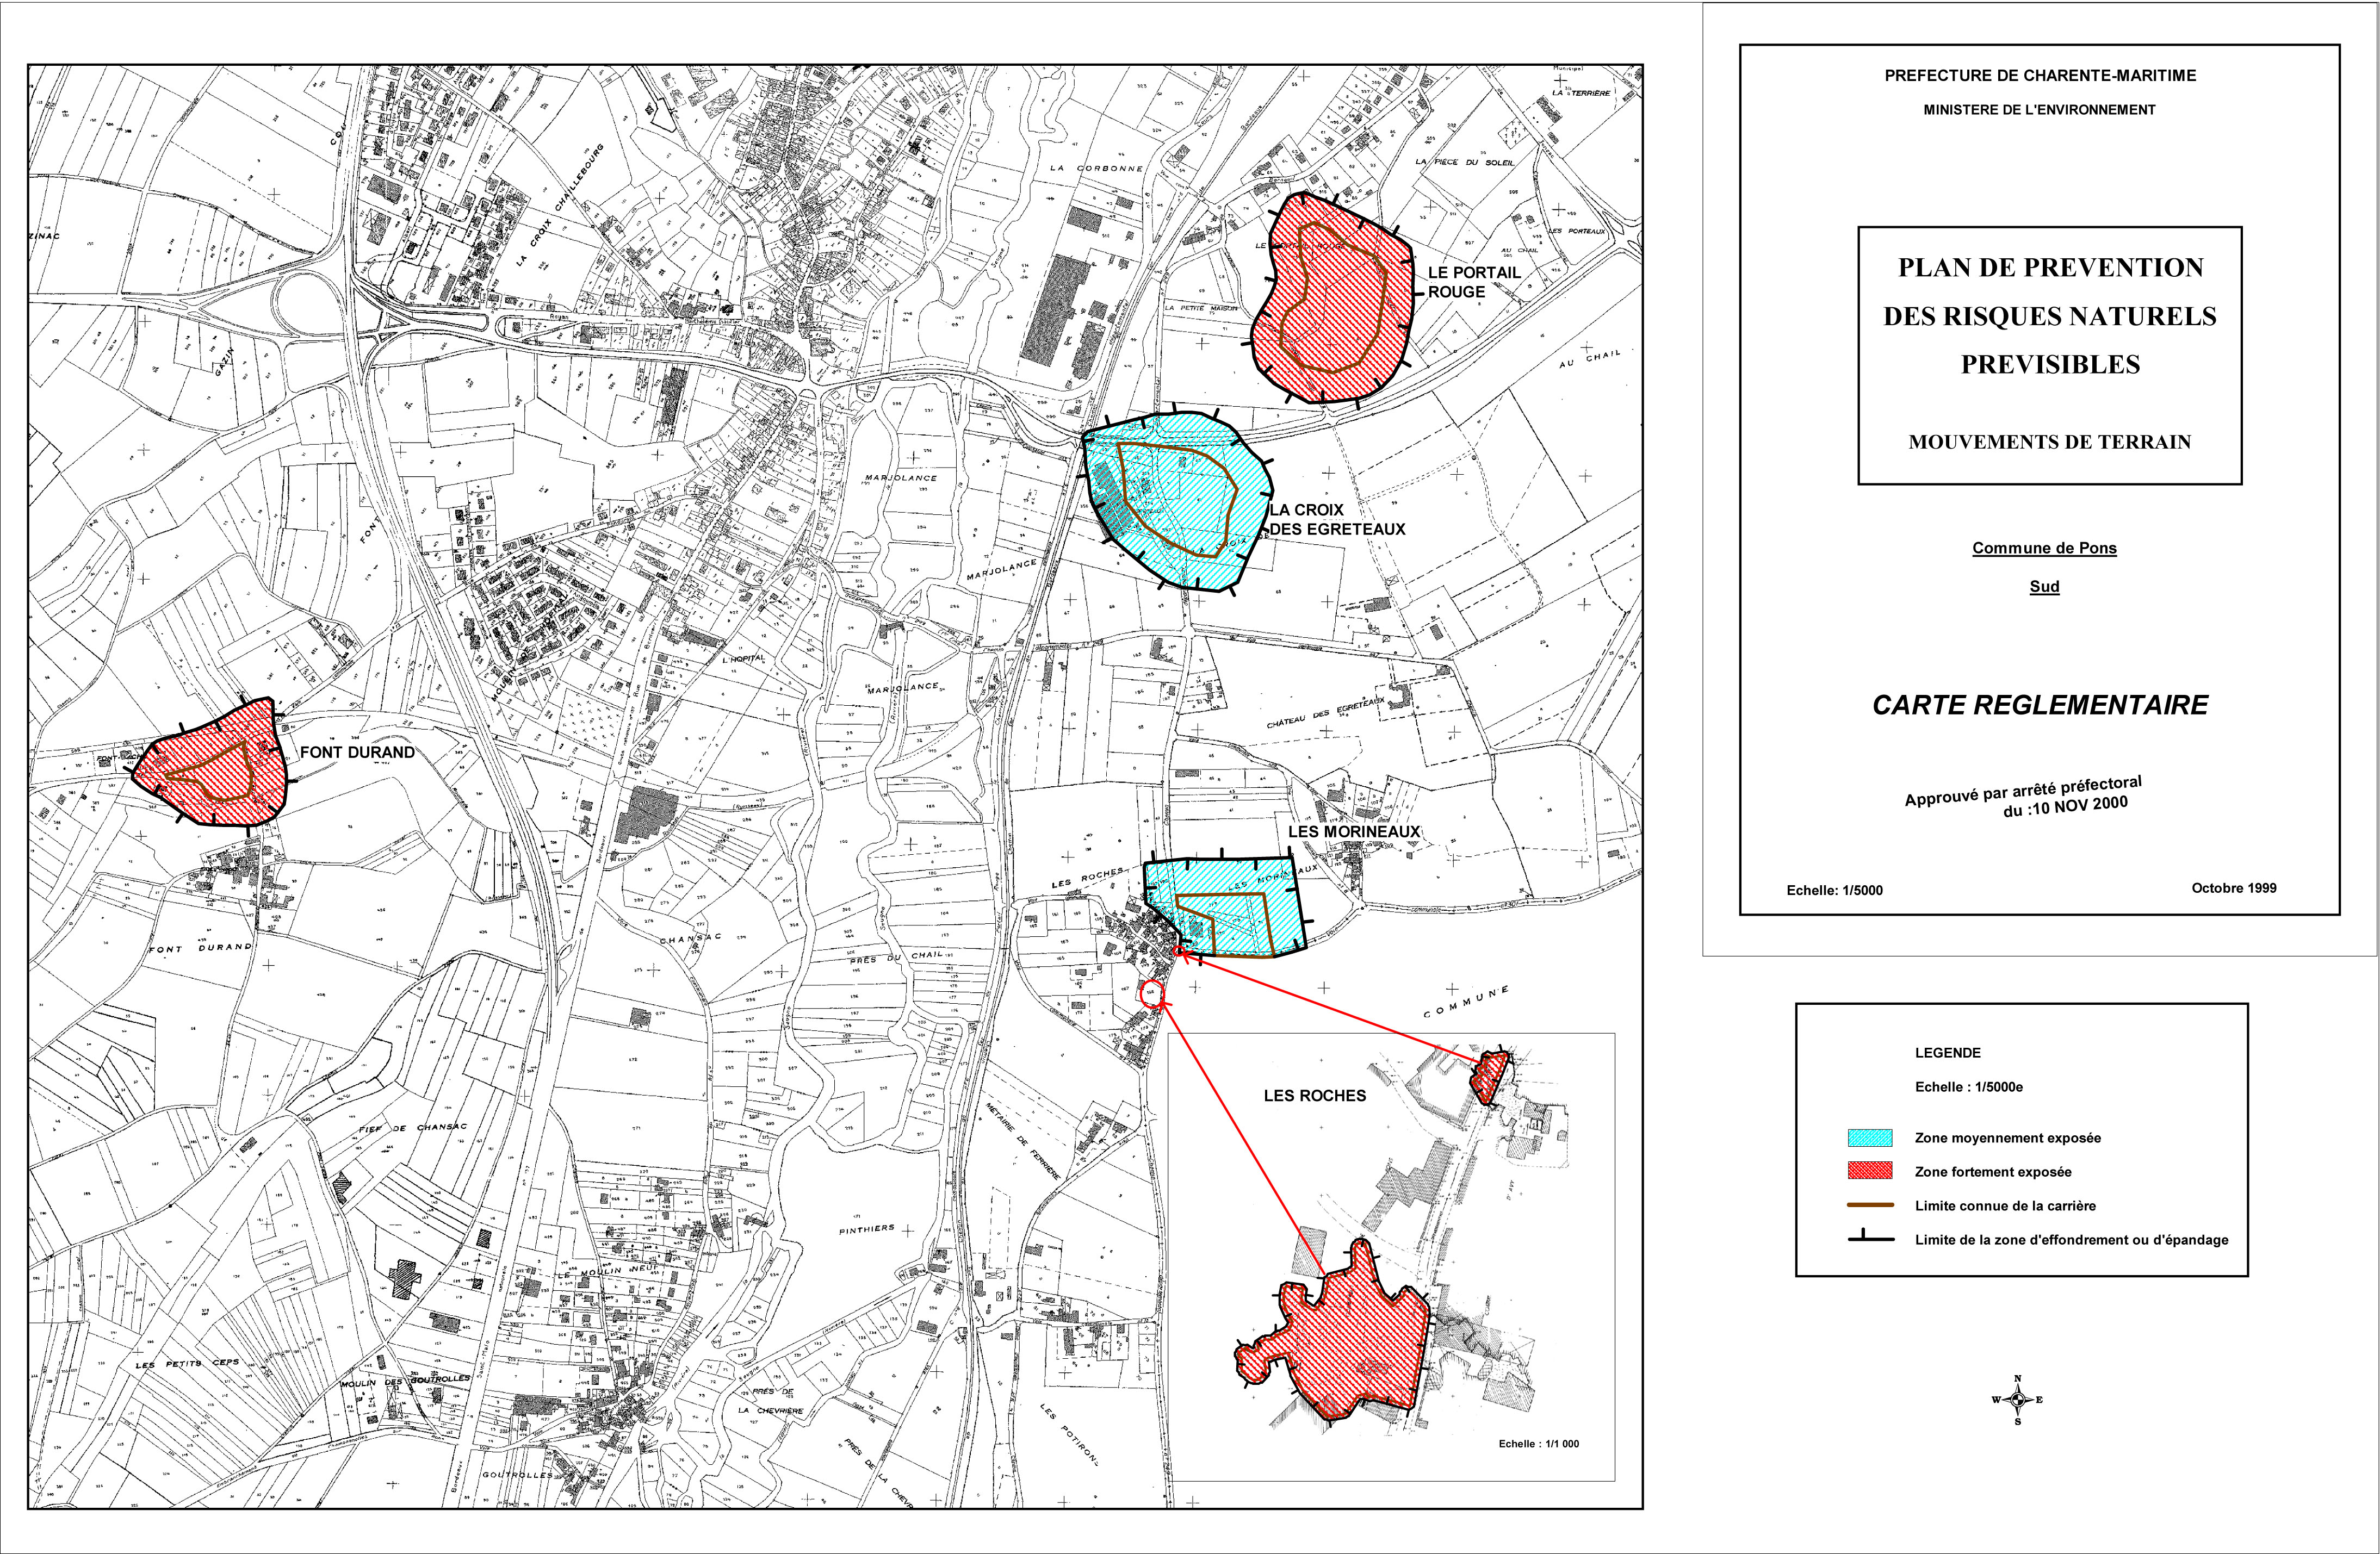
Task: Click the red 'Zone fortement exposée' swatch
Action: coord(1870,1171)
